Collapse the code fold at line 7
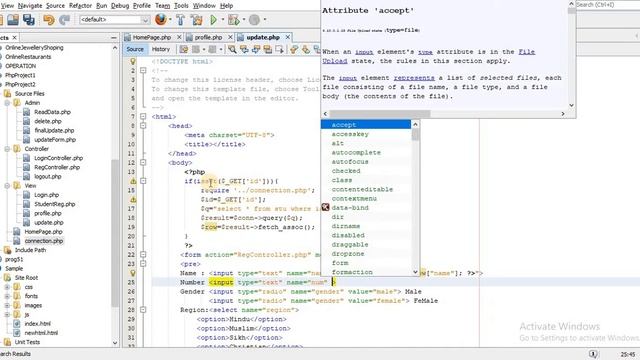 coord(143,116)
